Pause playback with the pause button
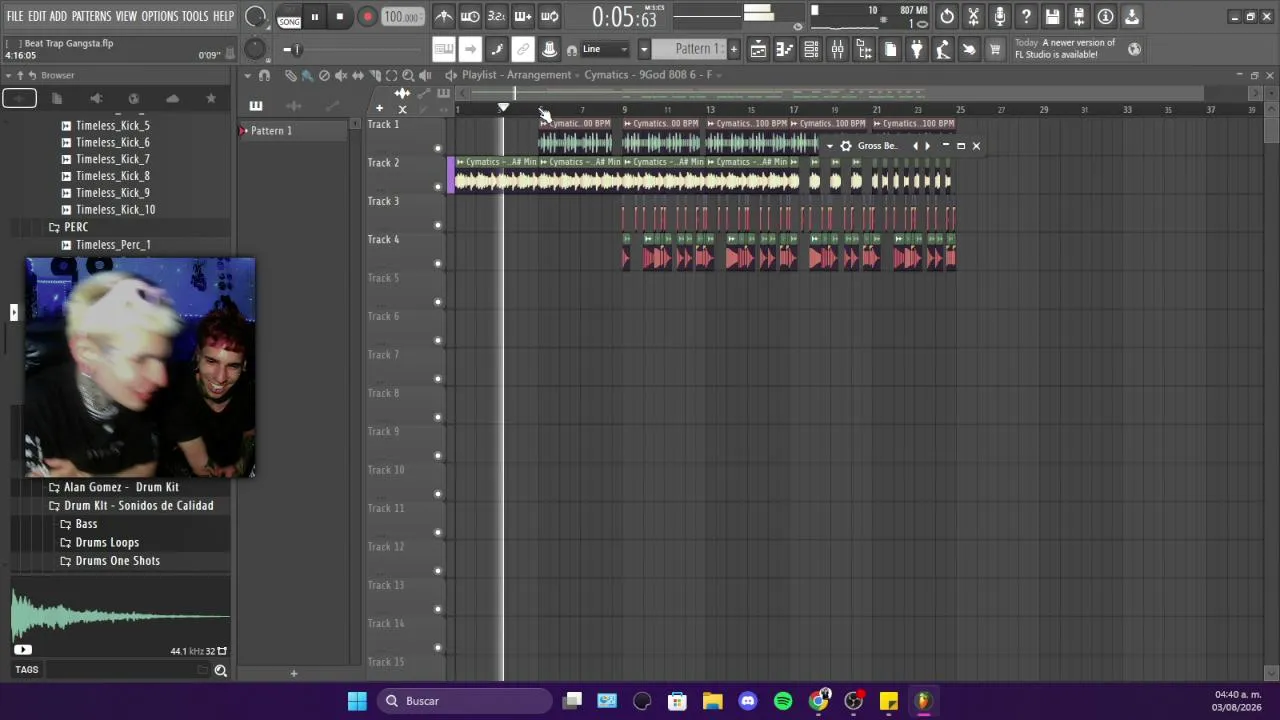The height and width of the screenshot is (720, 1280). coord(314,16)
